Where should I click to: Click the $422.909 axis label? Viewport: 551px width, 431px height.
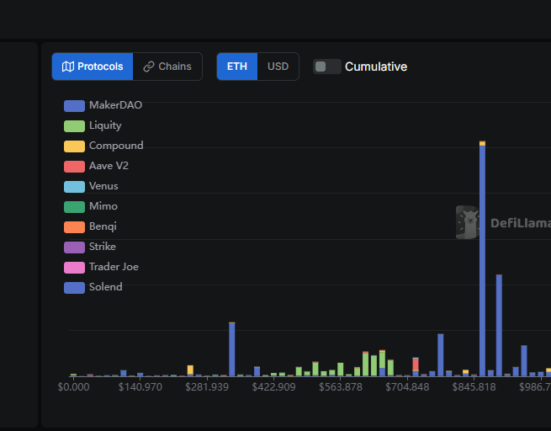click(274, 387)
